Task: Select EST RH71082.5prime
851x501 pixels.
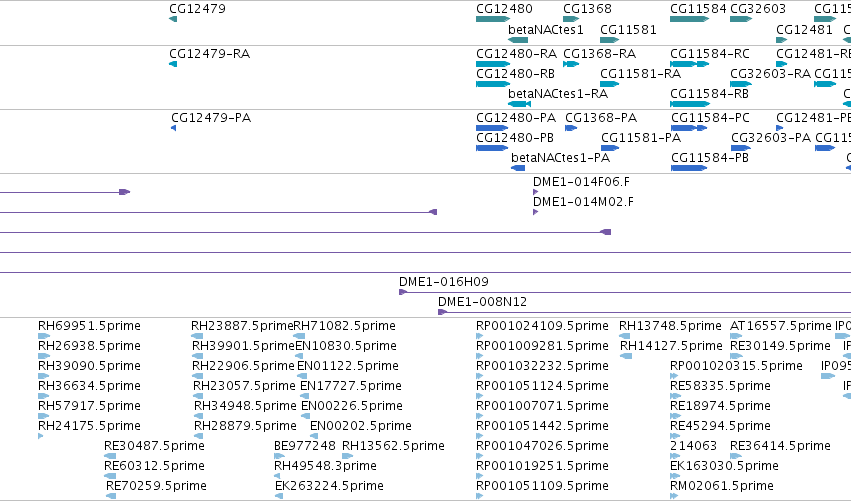Action: tap(344, 326)
